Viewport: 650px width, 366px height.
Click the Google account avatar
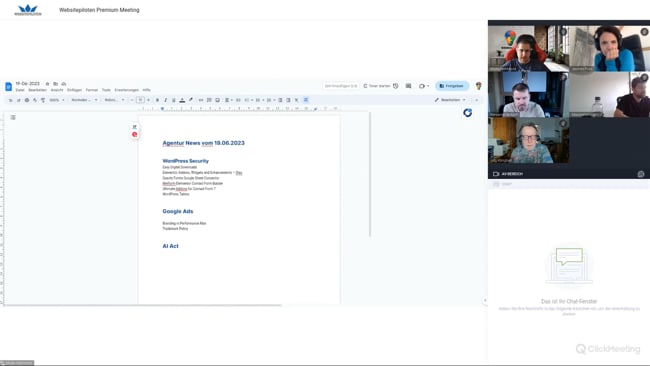479,86
